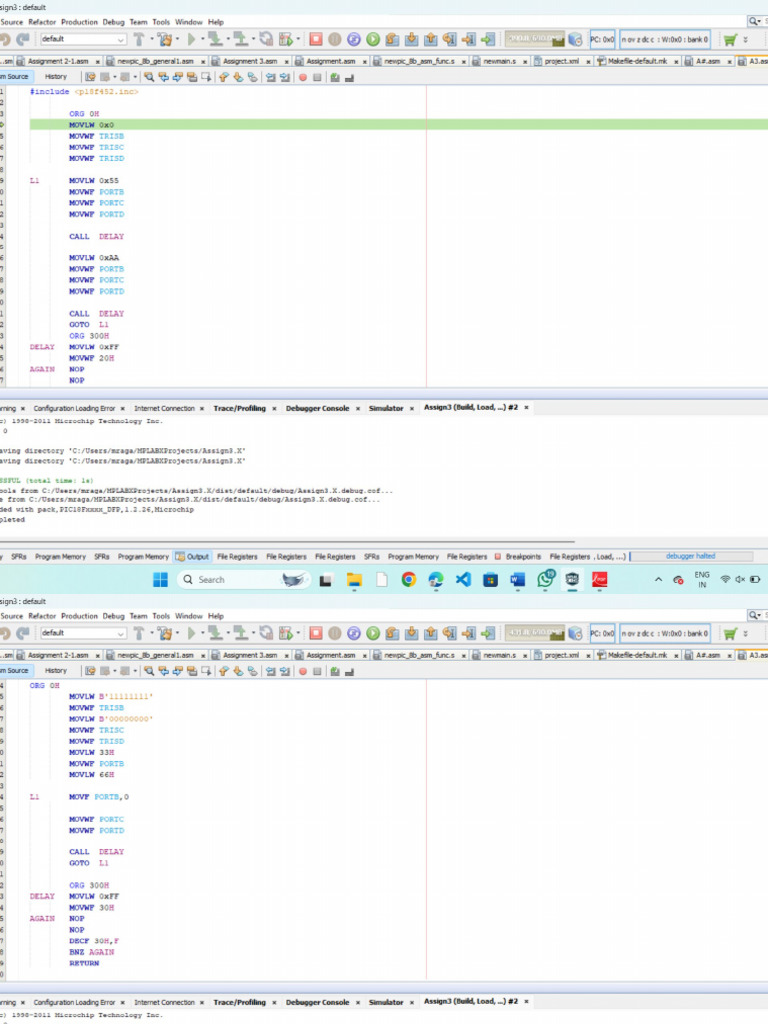Expand Run Project dropdown arrow in upper window

pyautogui.click(x=202, y=39)
